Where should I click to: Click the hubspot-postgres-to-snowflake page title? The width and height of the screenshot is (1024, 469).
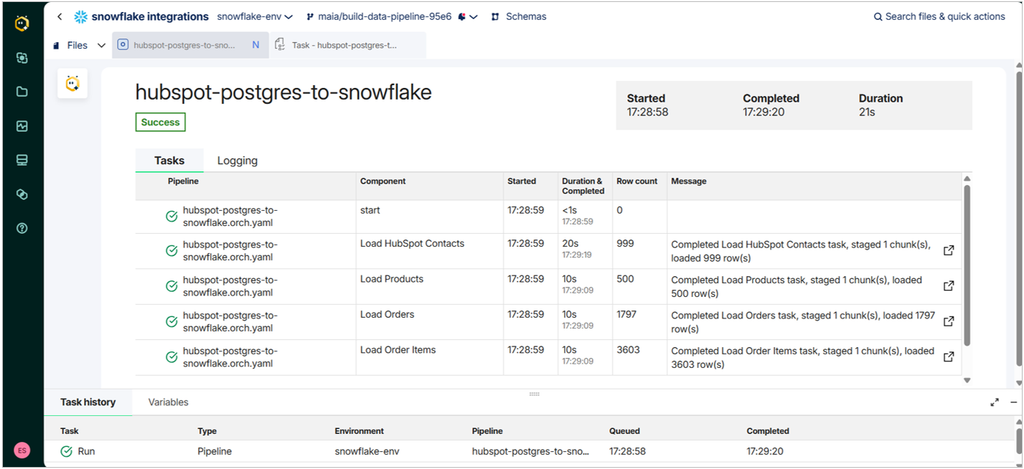click(x=283, y=93)
